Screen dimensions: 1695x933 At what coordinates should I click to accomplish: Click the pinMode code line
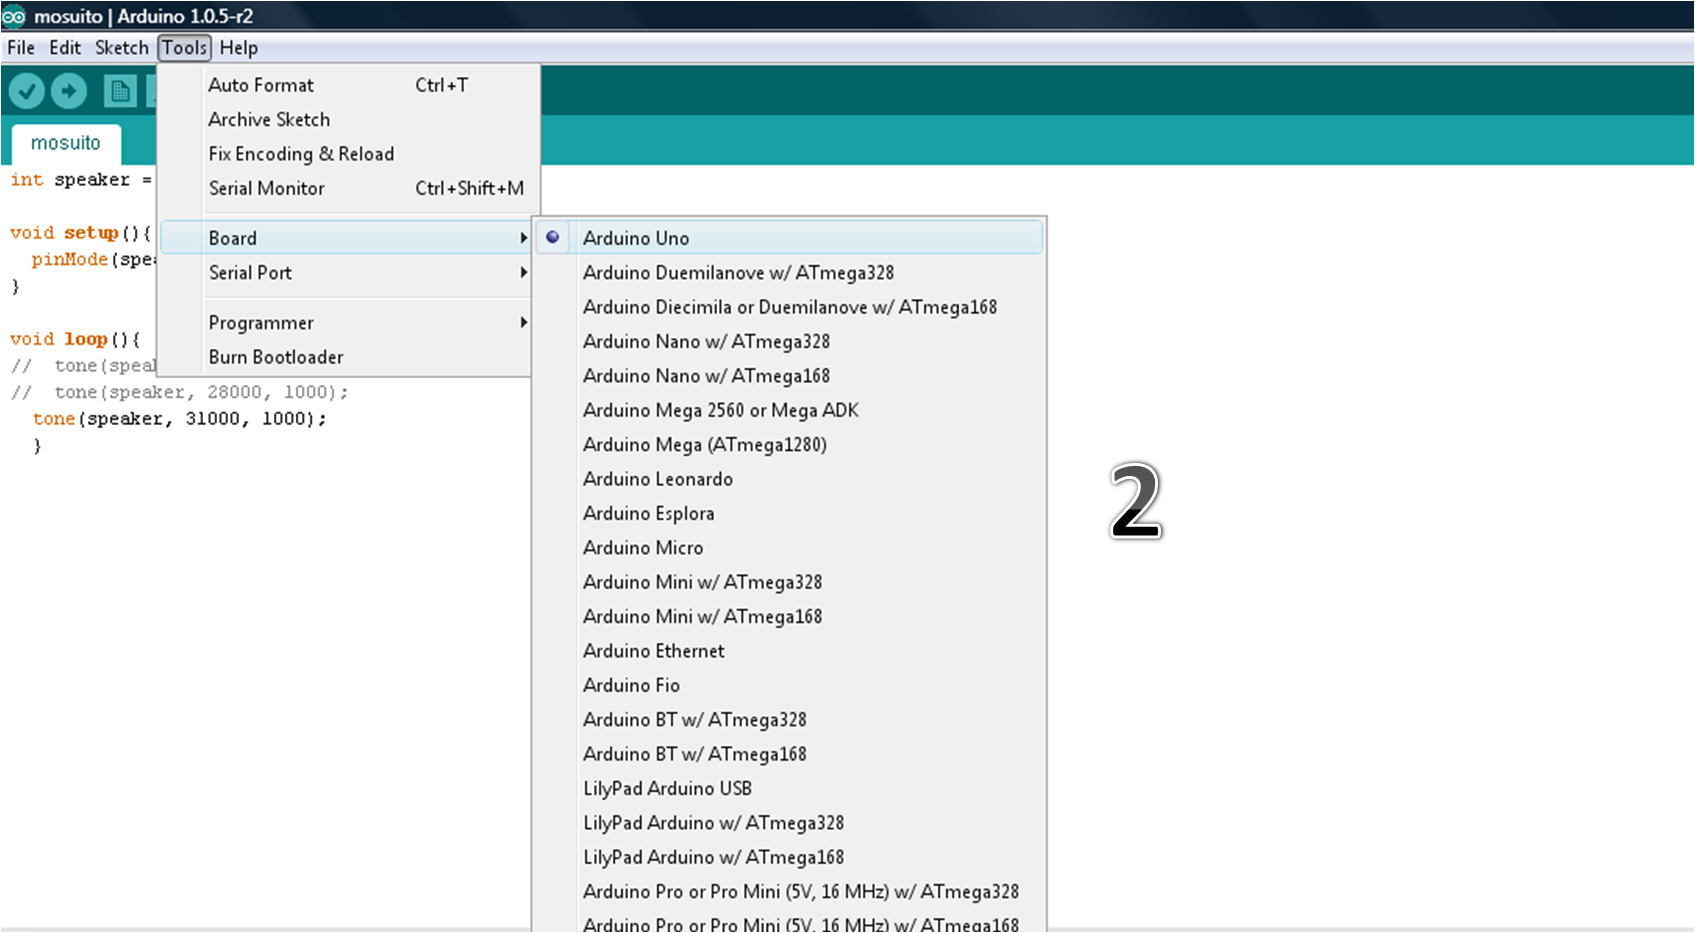click(94, 259)
